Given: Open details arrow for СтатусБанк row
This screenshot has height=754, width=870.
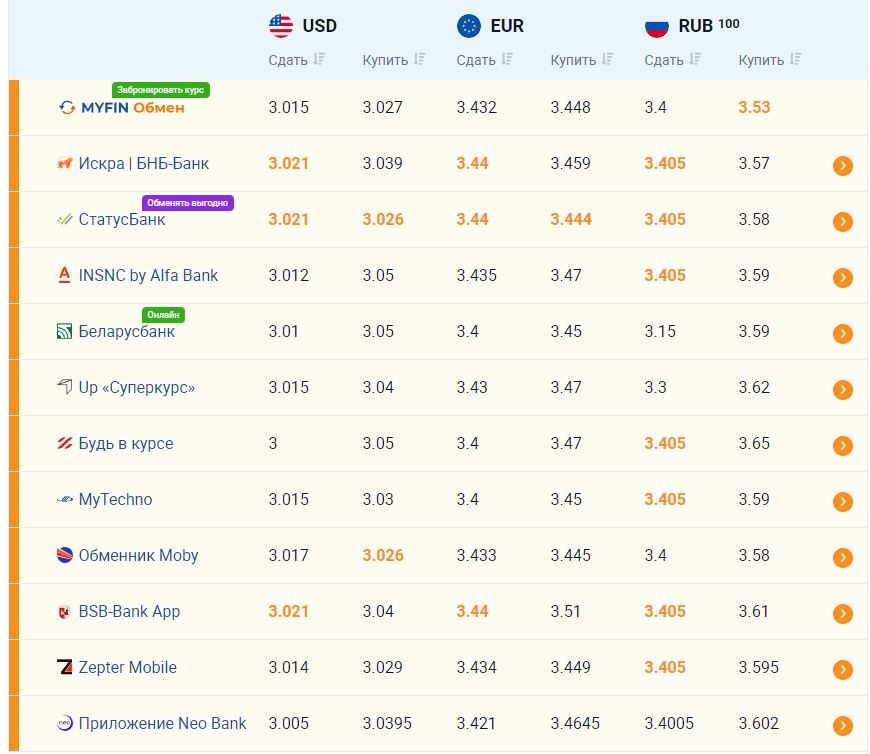Looking at the screenshot, I should point(842,221).
